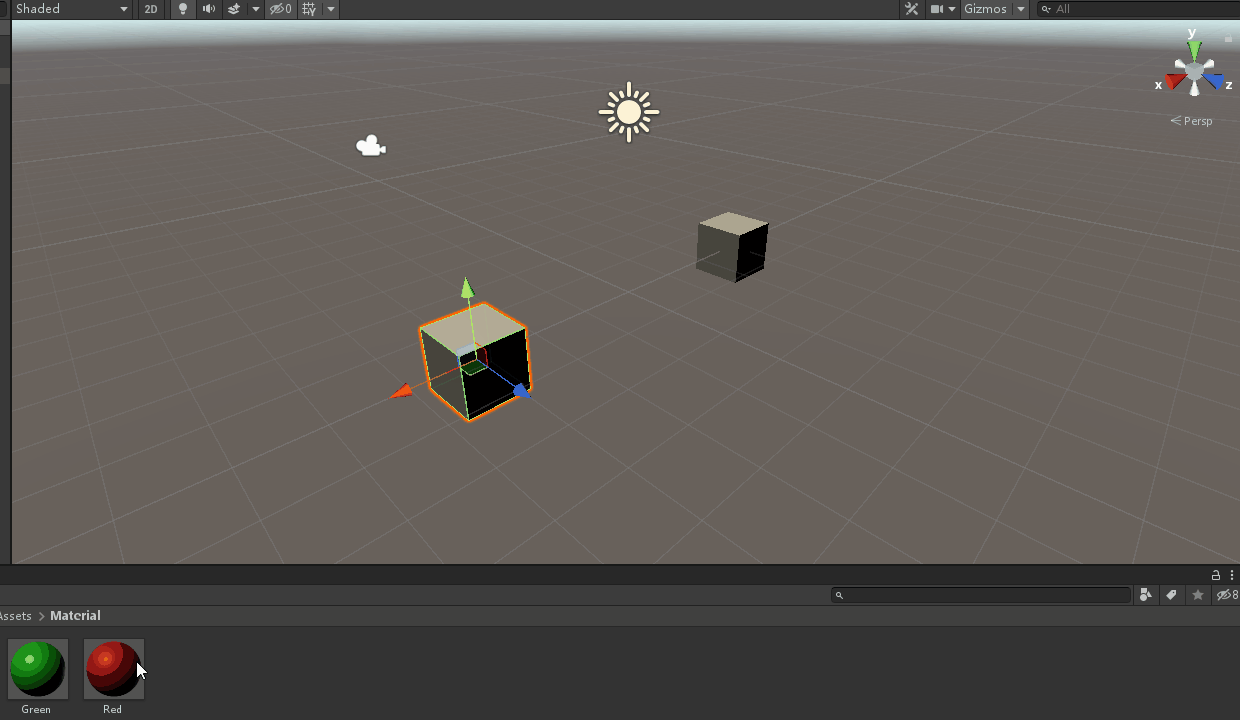The height and width of the screenshot is (720, 1240).
Task: Click the grid visibility icon
Action: [309, 9]
